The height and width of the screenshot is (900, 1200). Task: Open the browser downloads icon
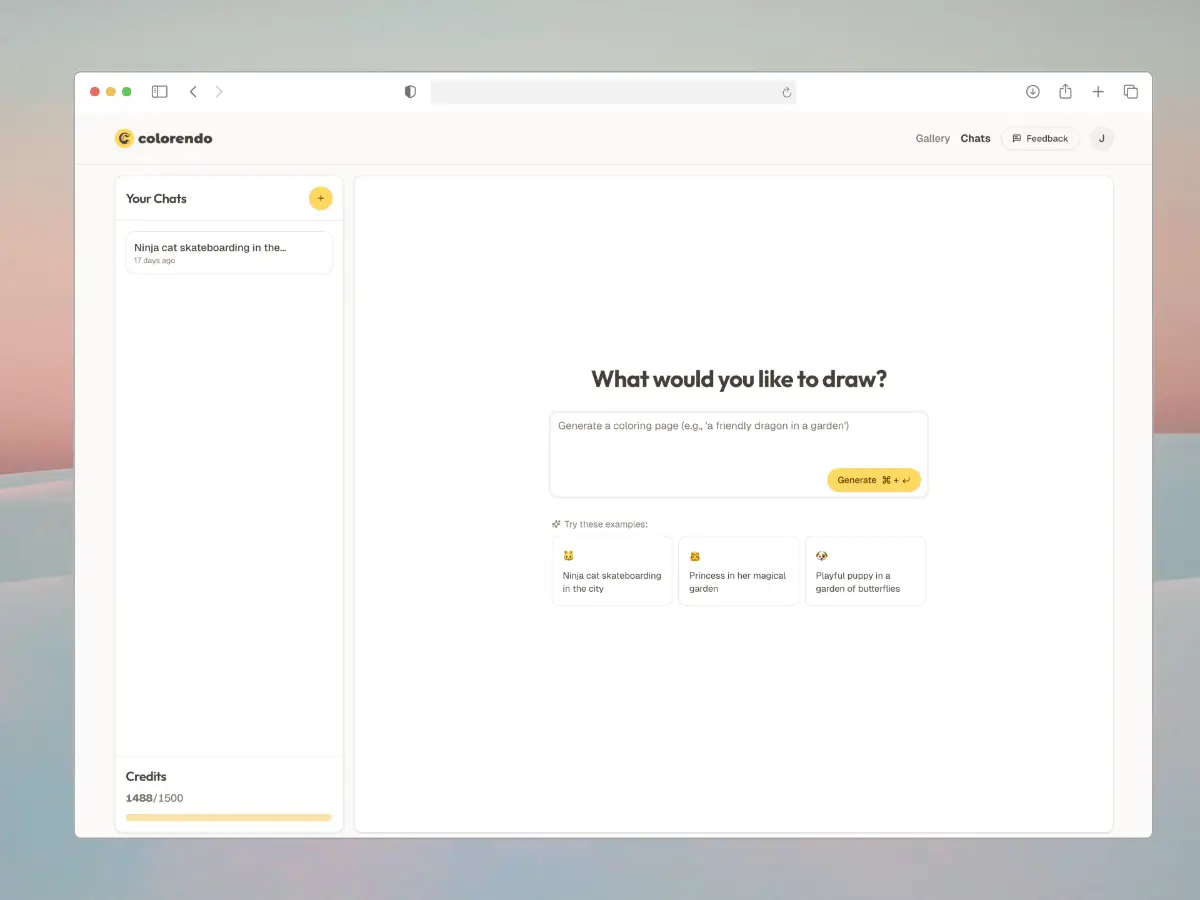click(1033, 92)
